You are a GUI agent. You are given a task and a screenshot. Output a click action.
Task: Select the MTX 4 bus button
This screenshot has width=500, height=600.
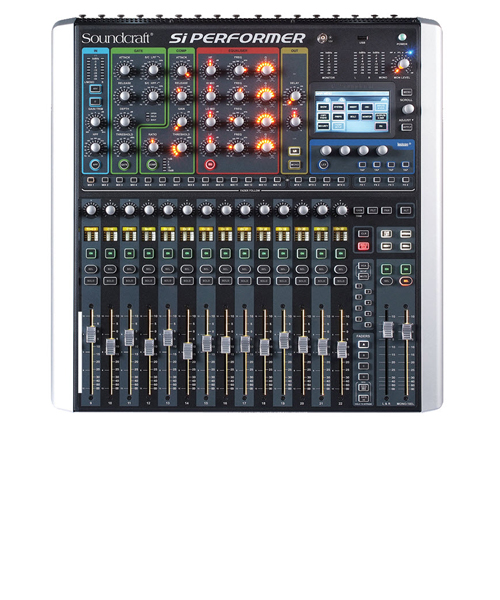pyautogui.click(x=341, y=180)
